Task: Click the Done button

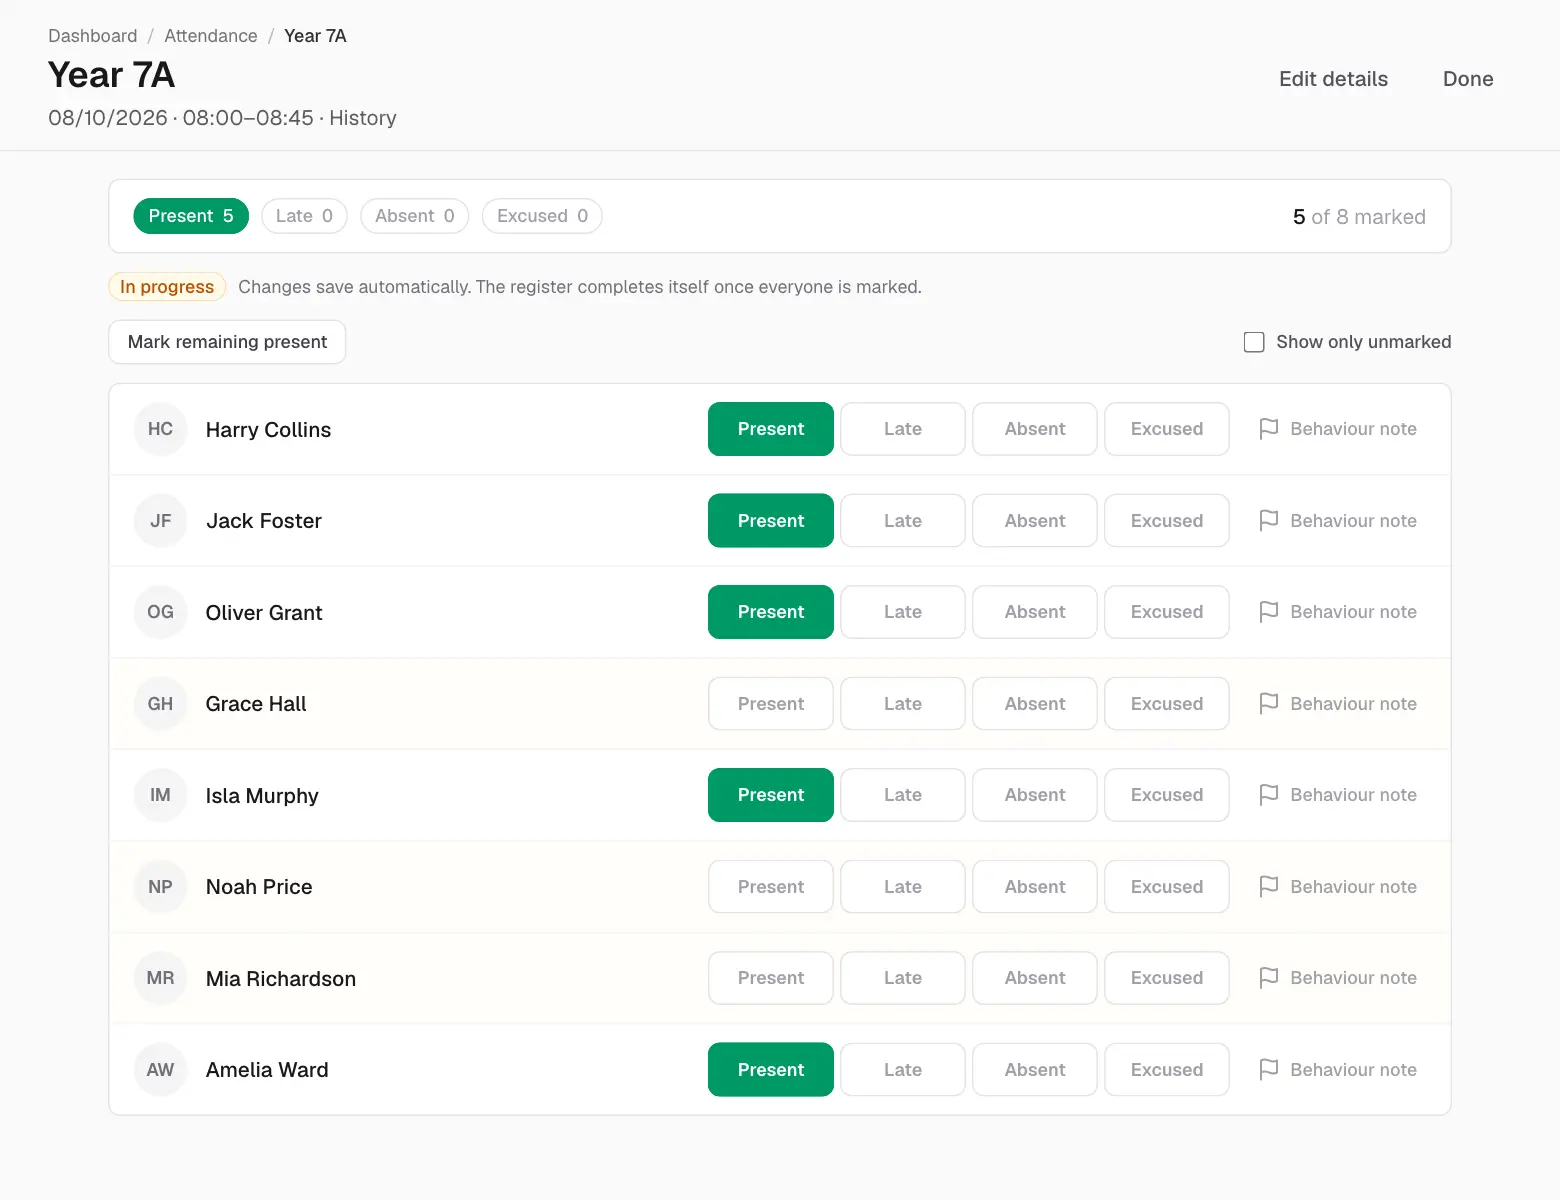Action: 1468,79
